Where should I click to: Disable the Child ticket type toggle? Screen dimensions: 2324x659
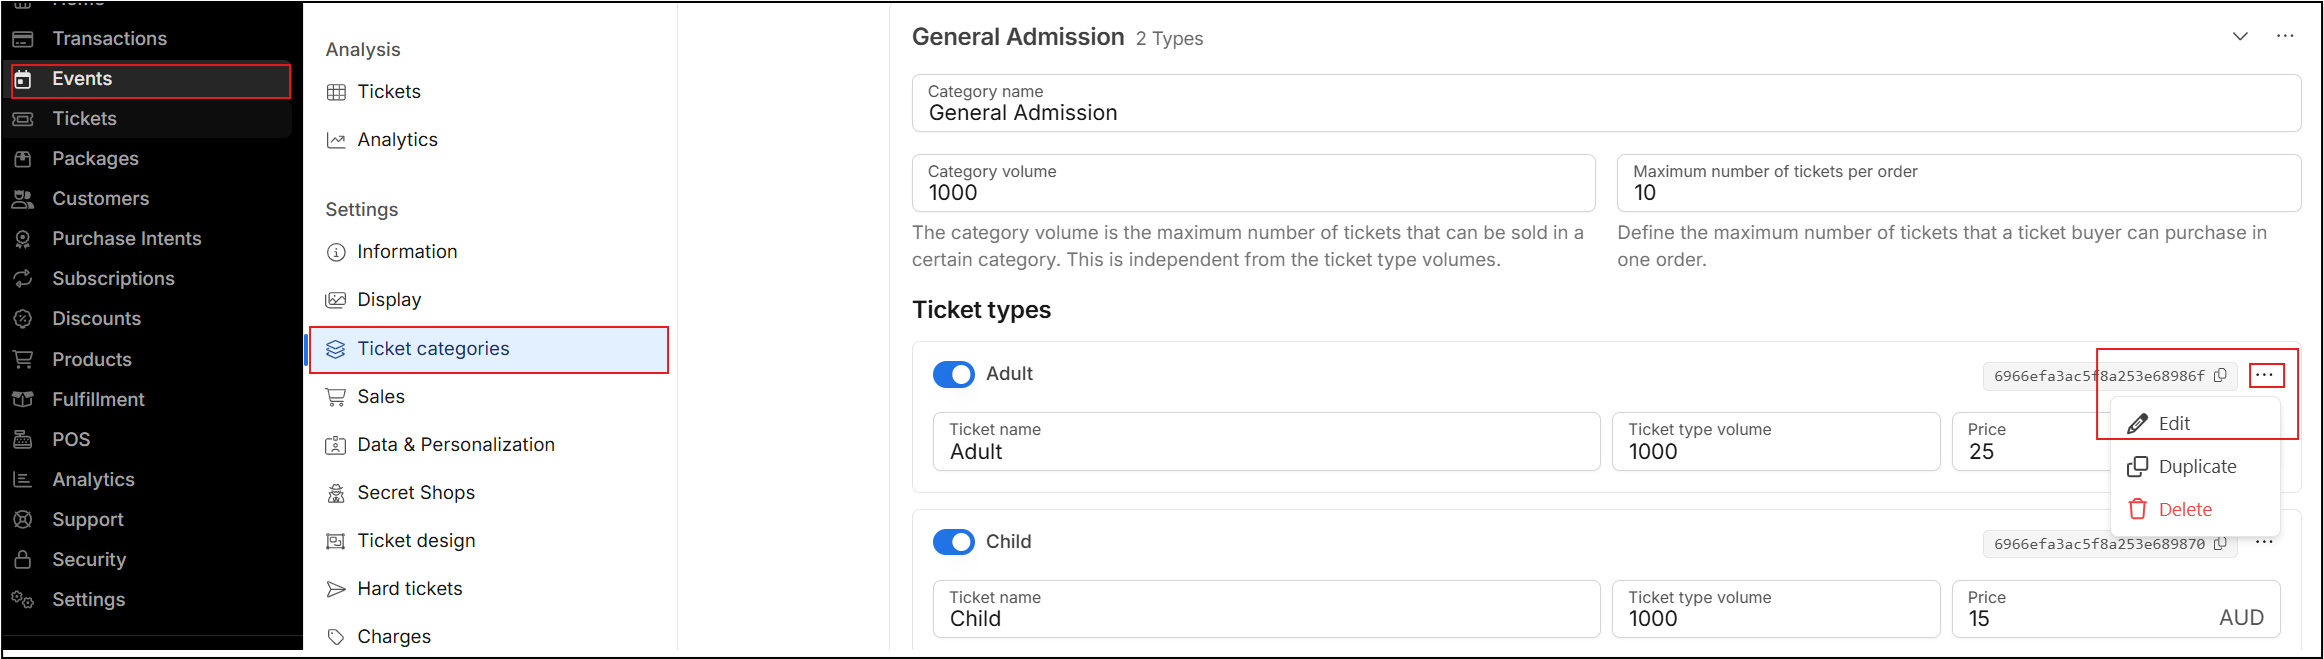click(953, 542)
